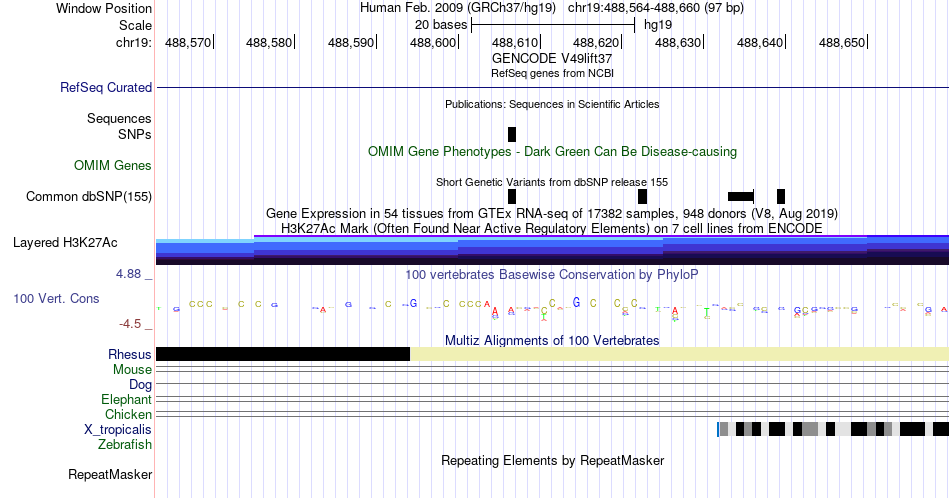The height and width of the screenshot is (498, 950).
Task: Click the 488,600 ruler position
Action: tap(433, 42)
